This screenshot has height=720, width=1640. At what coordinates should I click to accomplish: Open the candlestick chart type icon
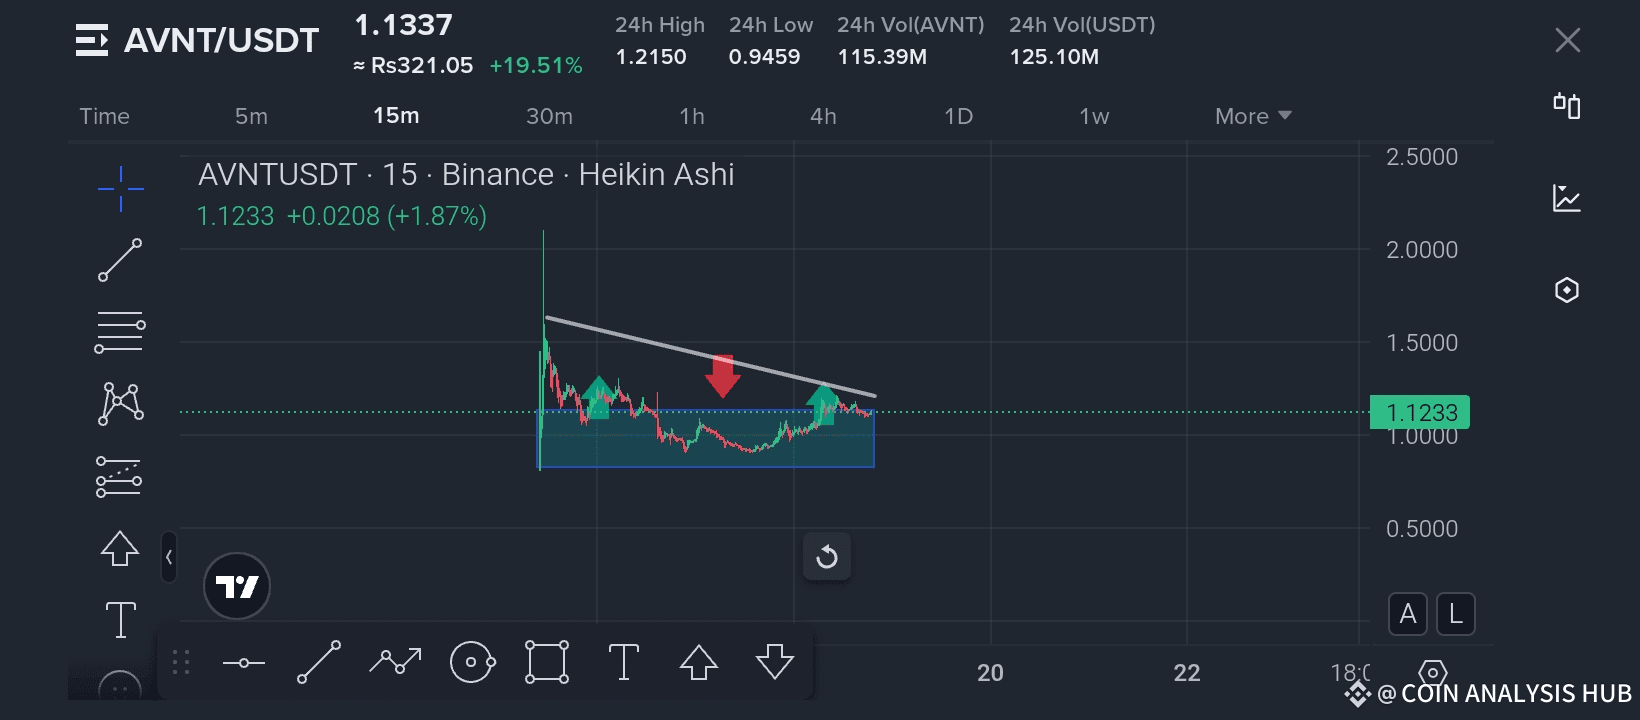(x=1566, y=106)
